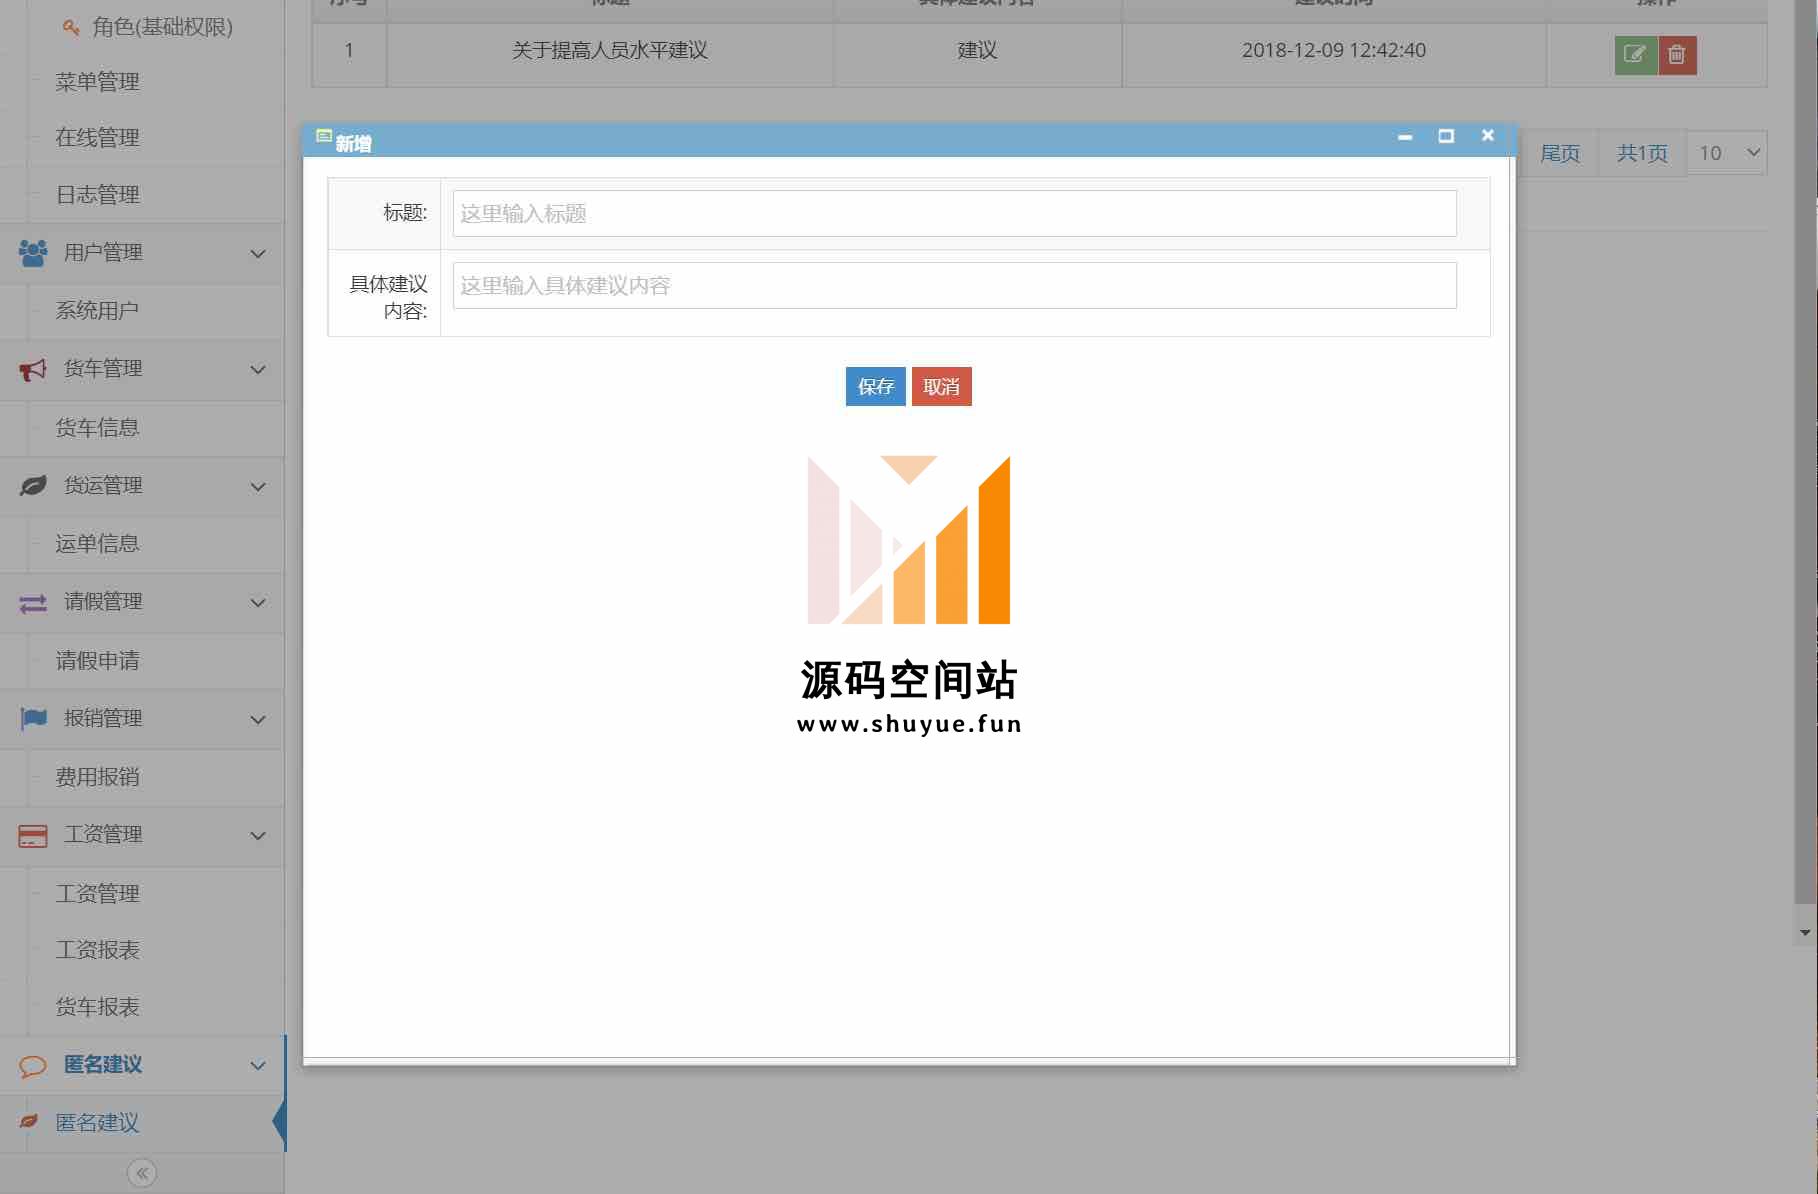The image size is (1818, 1194).
Task: Collapse the 匿名建议 group chevron
Action: pos(258,1066)
